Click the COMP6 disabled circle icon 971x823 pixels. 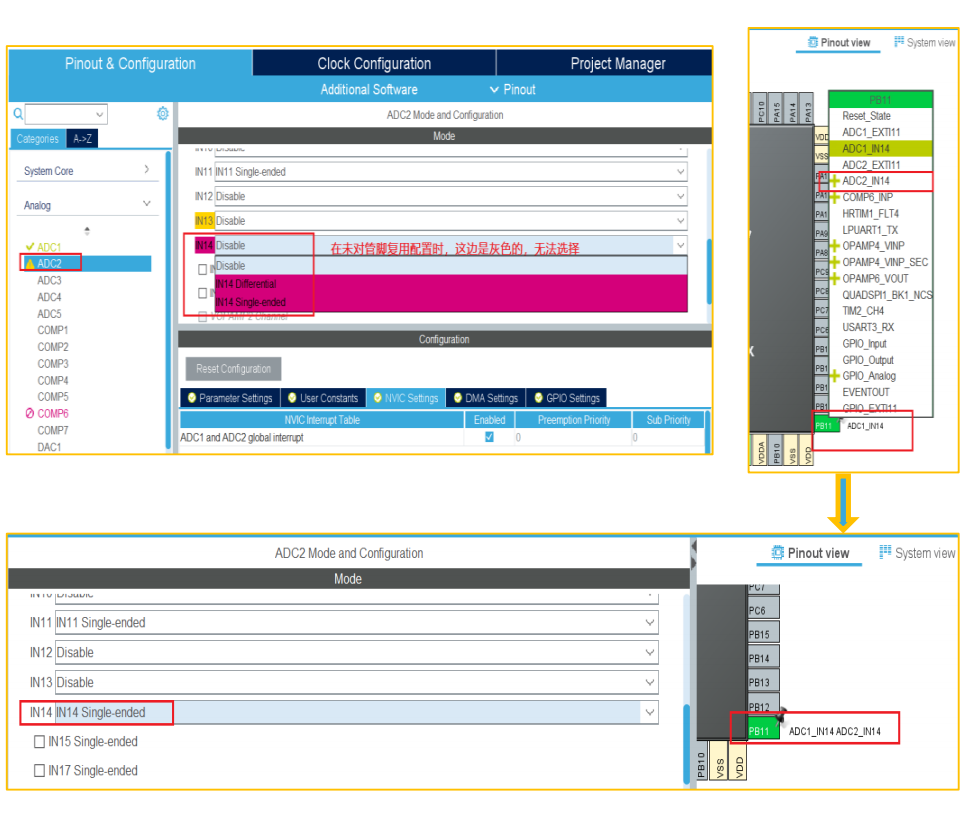tap(30, 413)
